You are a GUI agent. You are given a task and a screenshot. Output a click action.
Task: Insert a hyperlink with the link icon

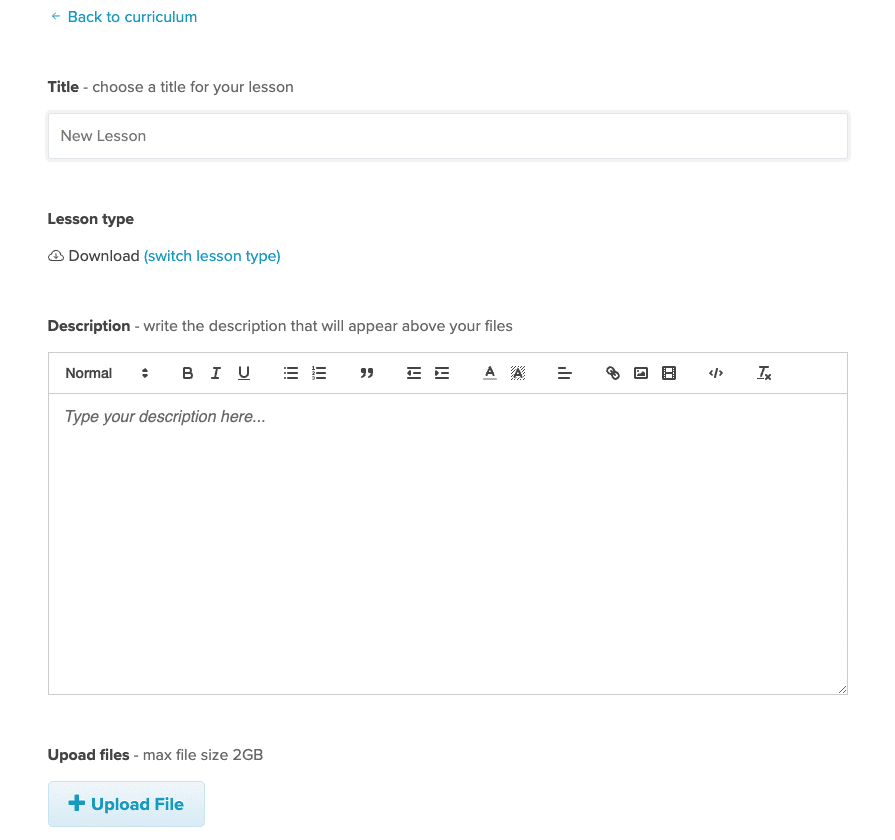point(612,373)
